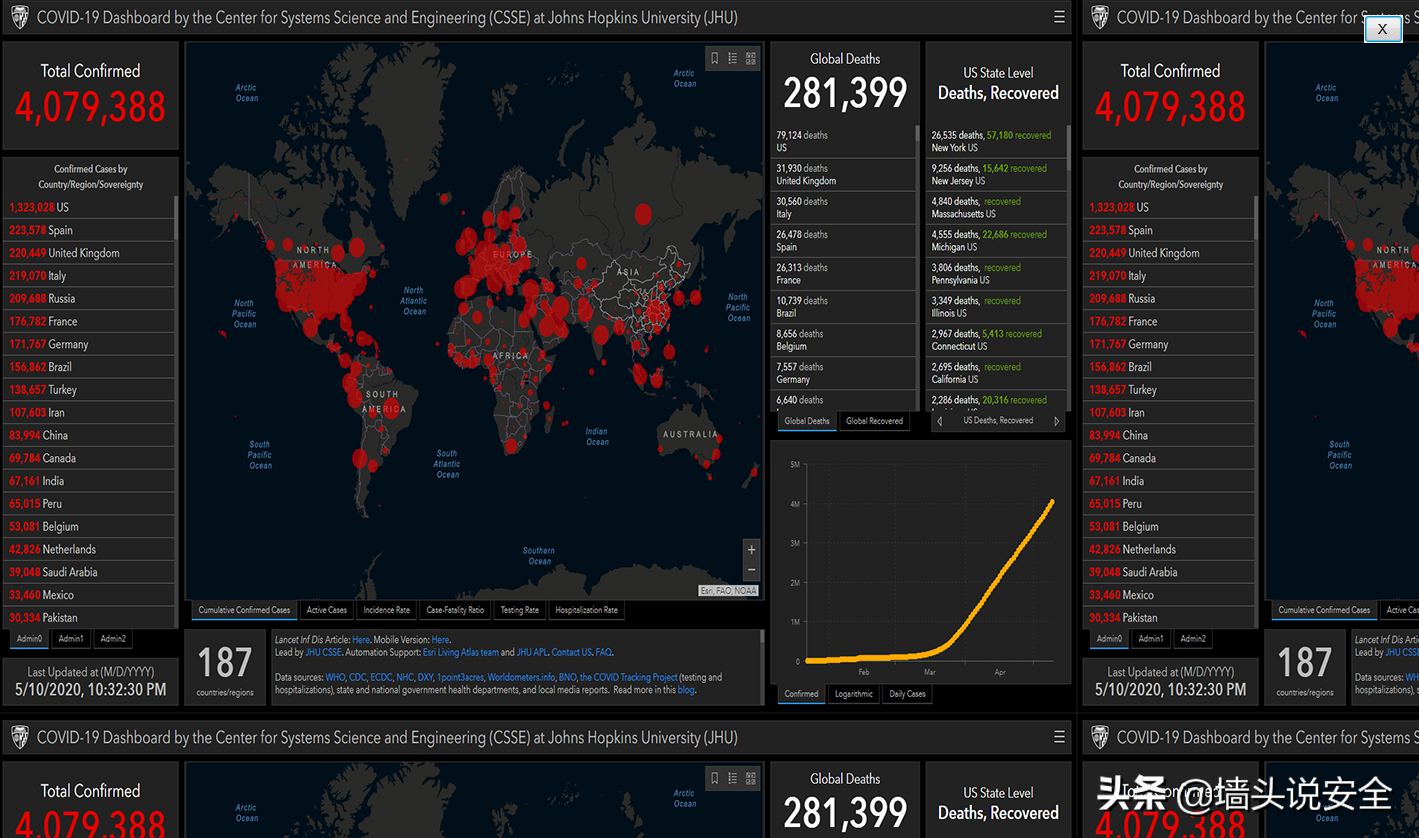Open hamburger menu in the bottom-left dashboard header
Viewport: 1419px width, 838px height.
1059,737
